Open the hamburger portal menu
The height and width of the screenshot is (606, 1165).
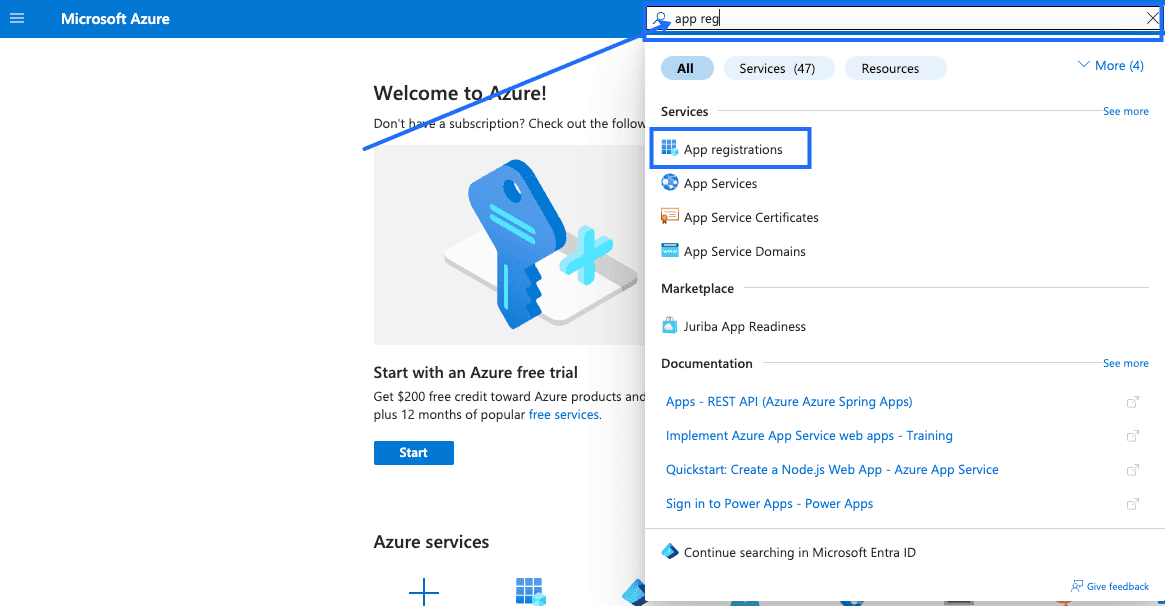point(17,19)
